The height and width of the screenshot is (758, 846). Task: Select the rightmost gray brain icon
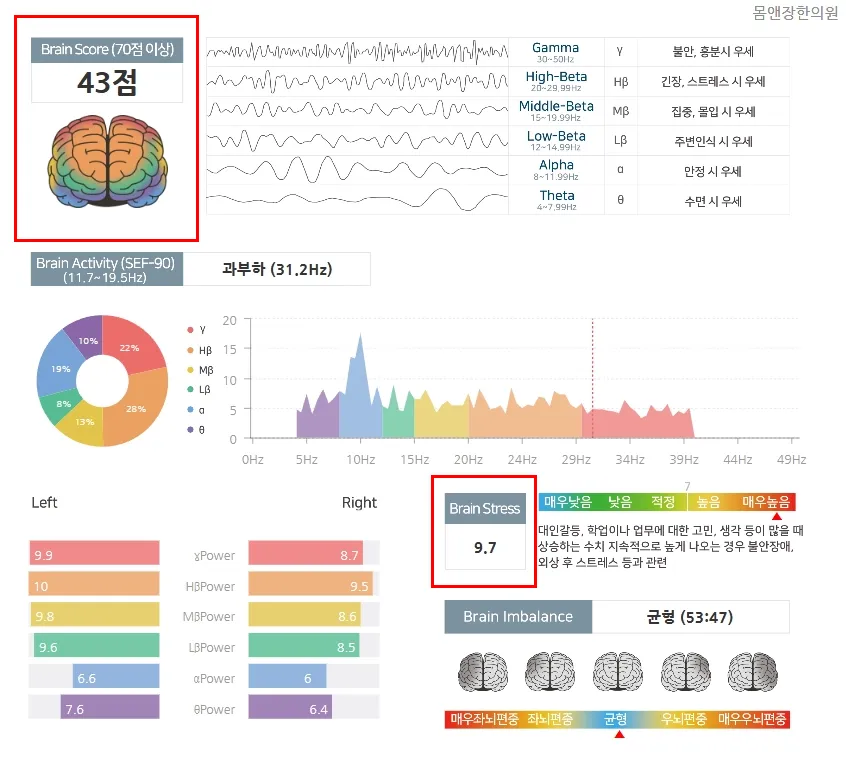pyautogui.click(x=753, y=672)
